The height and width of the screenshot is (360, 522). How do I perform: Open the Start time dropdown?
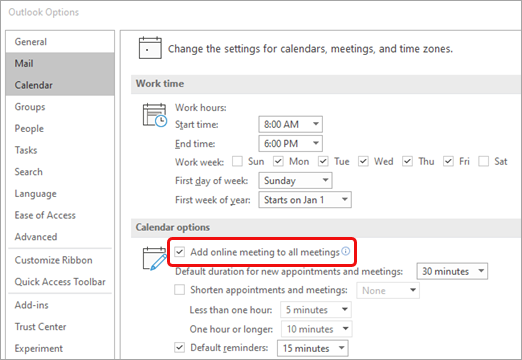coord(290,124)
